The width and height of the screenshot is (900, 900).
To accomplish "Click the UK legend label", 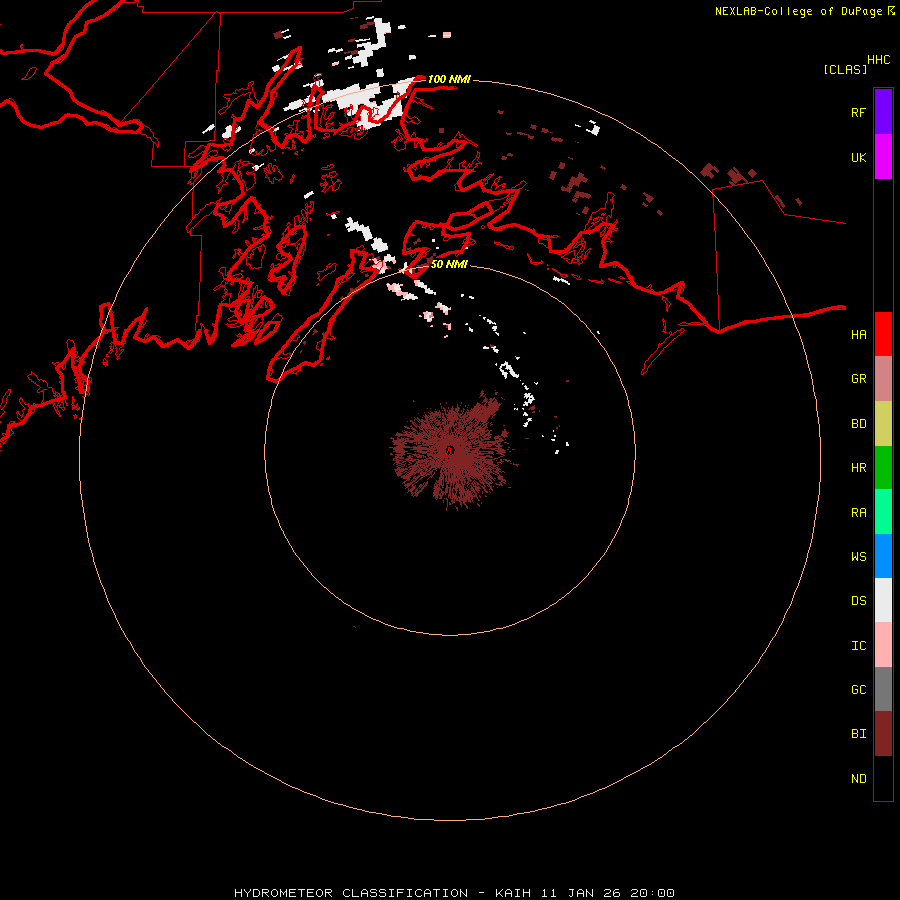I will click(858, 157).
